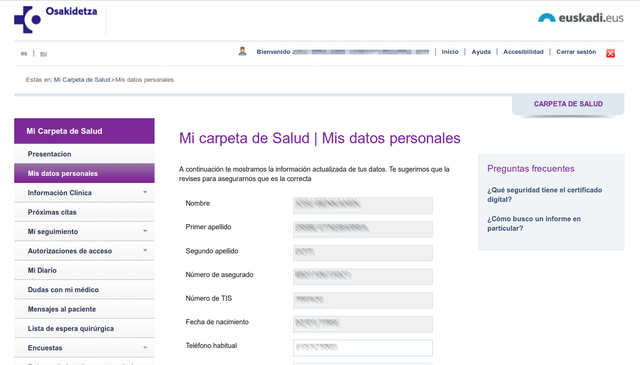Viewport: 640px width, 365px height.
Task: Click the Mi Carpeta de Salud sidebar header
Action: point(84,131)
